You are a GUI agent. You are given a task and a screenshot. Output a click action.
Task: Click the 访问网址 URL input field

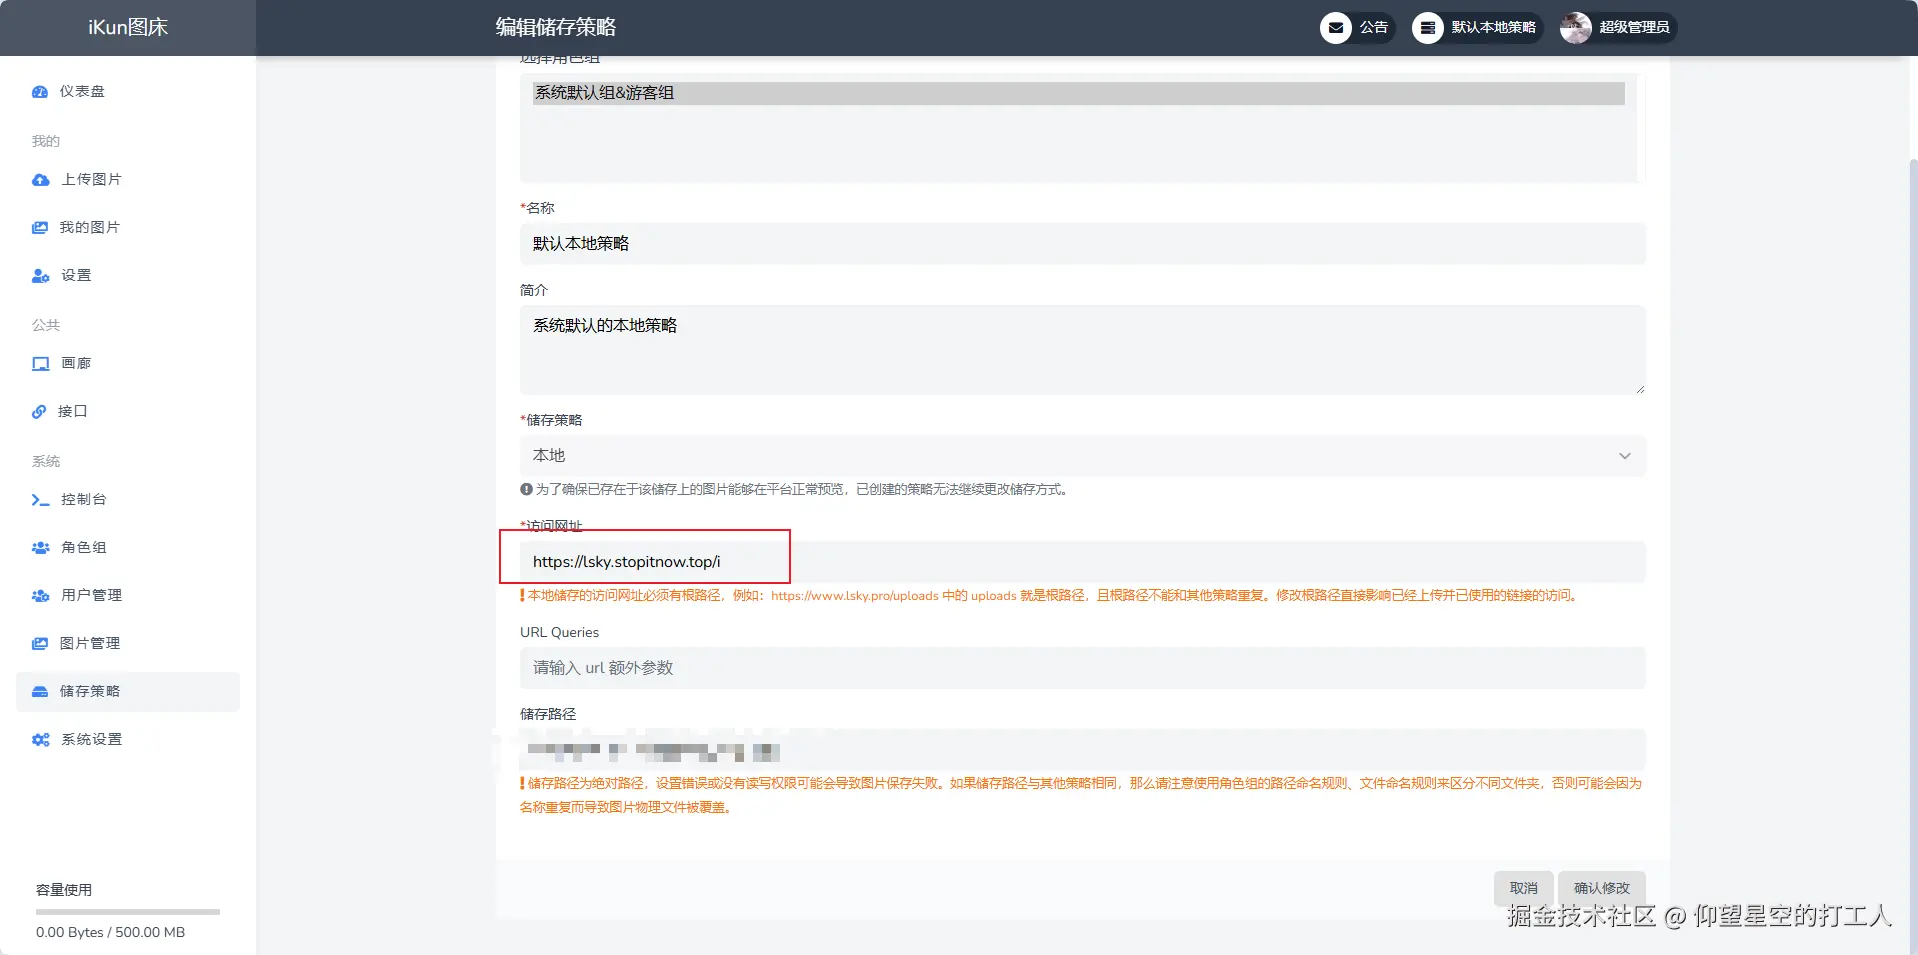point(1082,562)
